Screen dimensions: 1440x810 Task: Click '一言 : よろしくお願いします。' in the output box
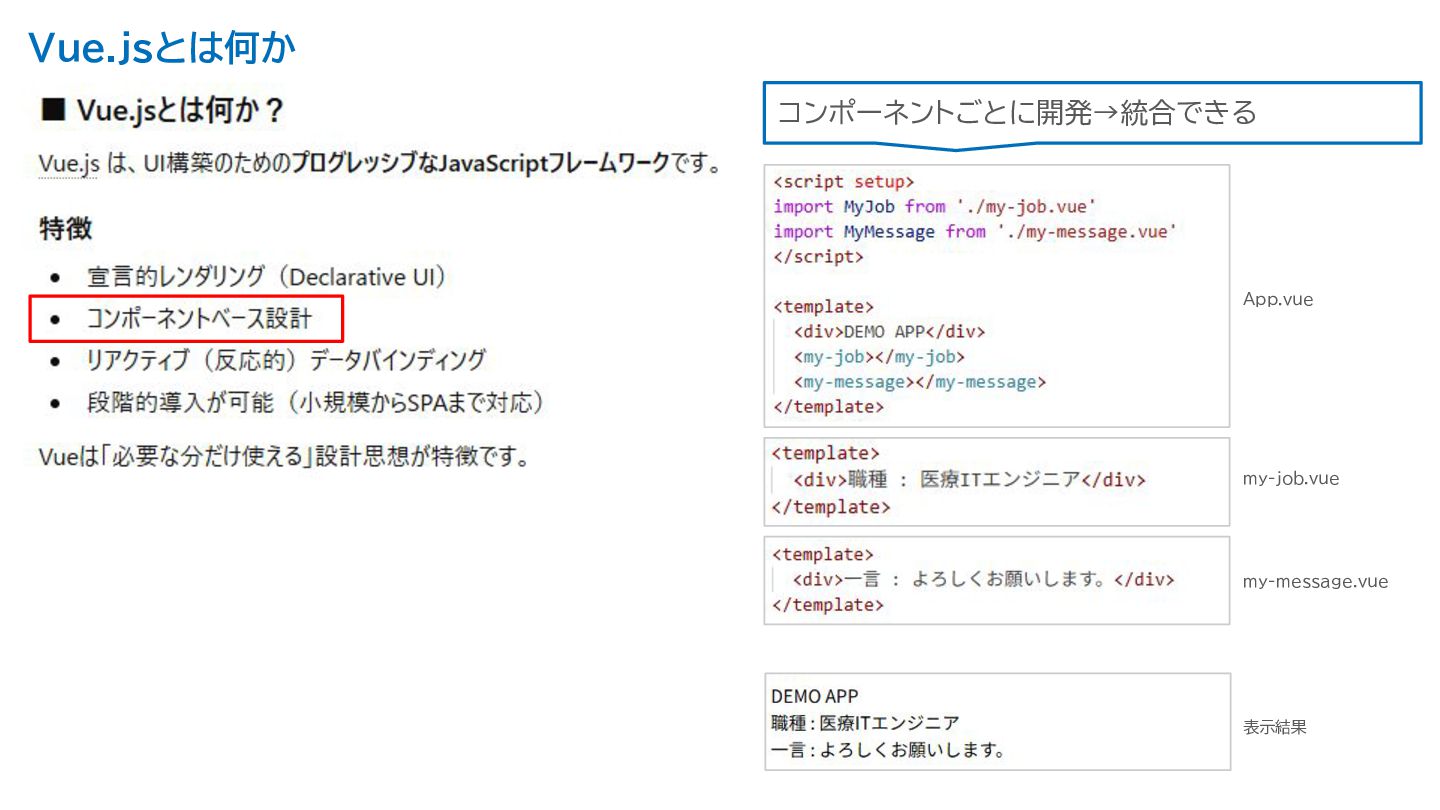(x=888, y=750)
